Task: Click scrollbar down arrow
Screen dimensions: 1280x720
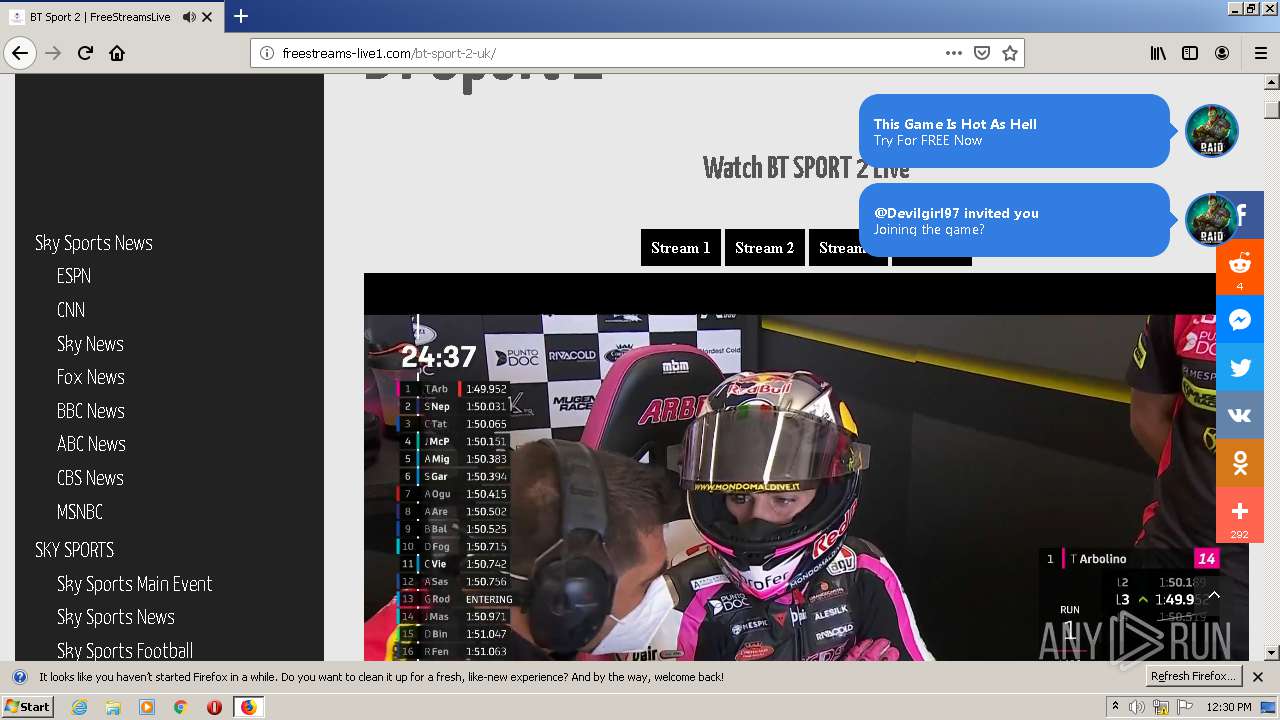Action: tap(1272, 653)
